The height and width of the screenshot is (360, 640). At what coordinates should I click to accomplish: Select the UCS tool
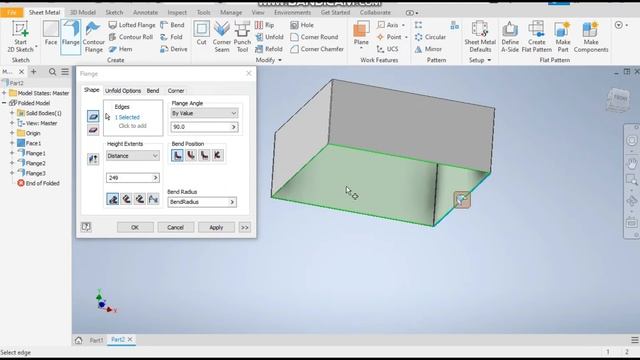pos(387,49)
